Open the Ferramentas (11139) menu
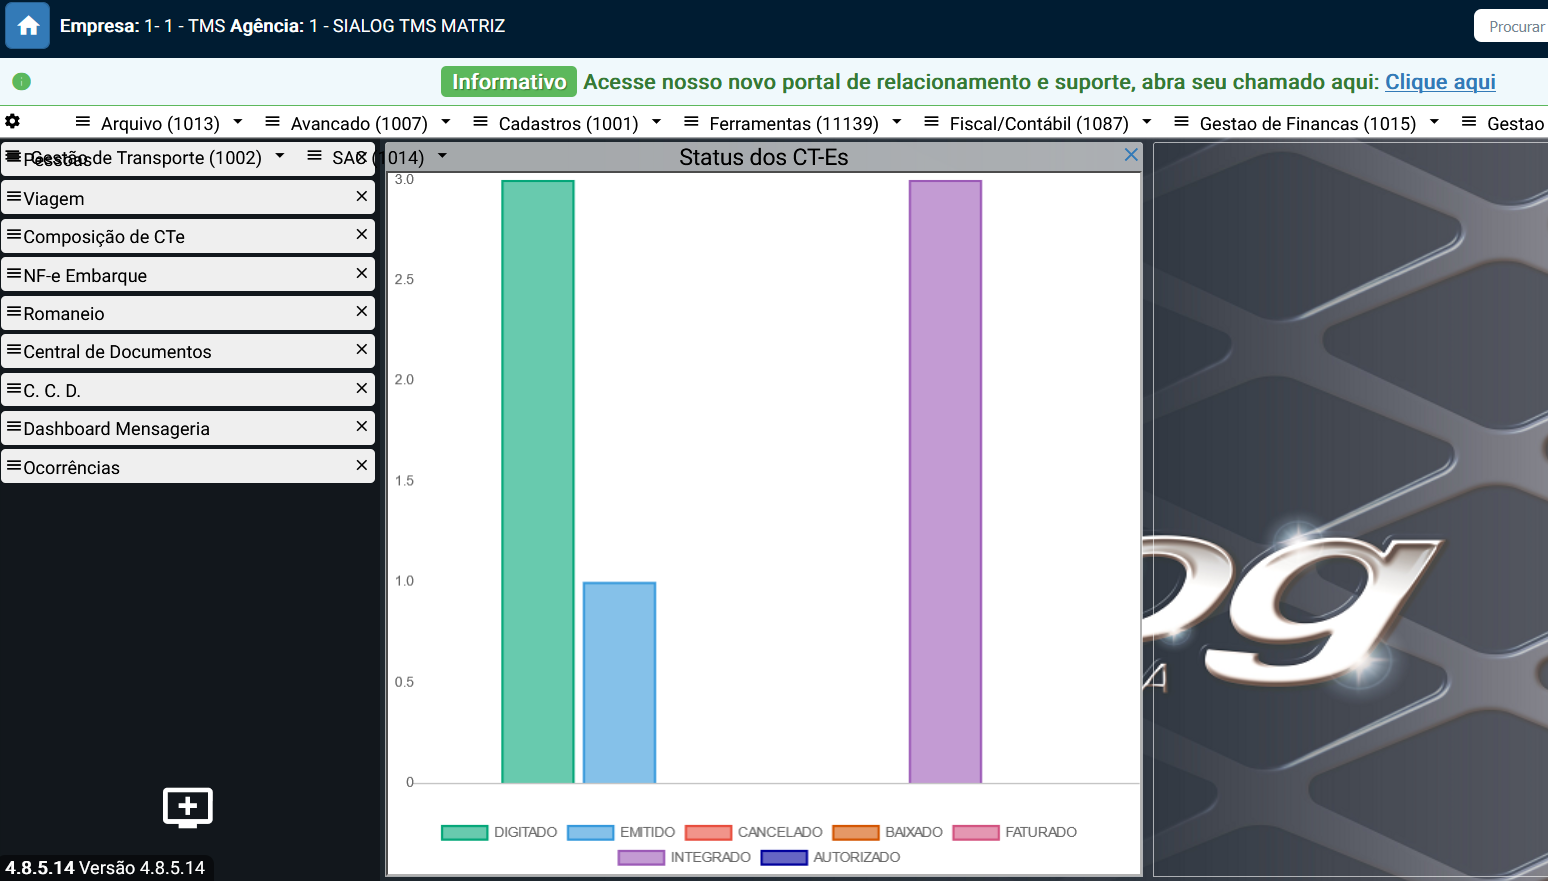The height and width of the screenshot is (881, 1548). point(793,123)
